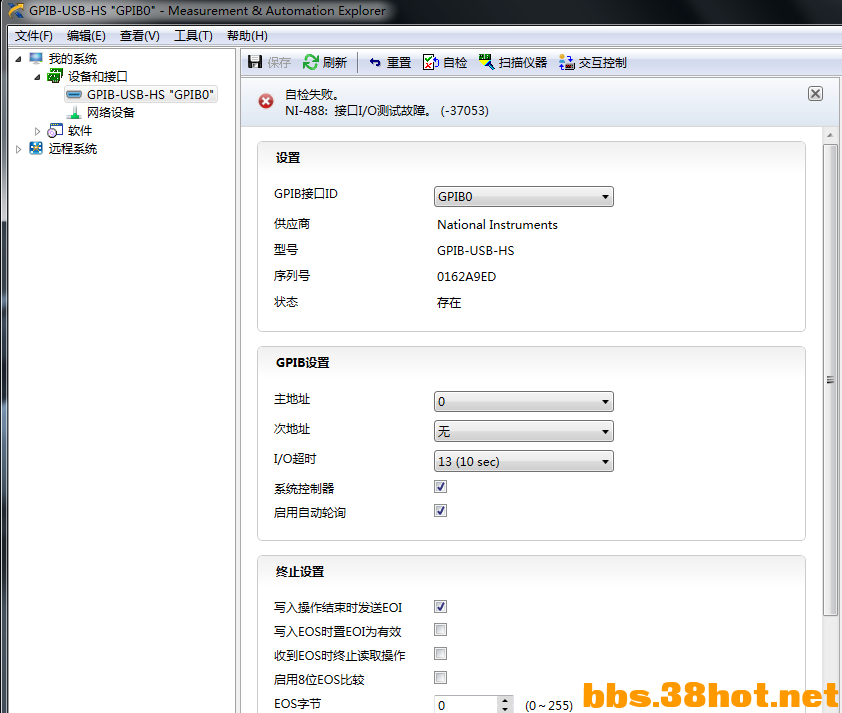The height and width of the screenshot is (713, 842).
Task: Click the Scan for Instruments (扫描仪器) icon
Action: (x=487, y=62)
